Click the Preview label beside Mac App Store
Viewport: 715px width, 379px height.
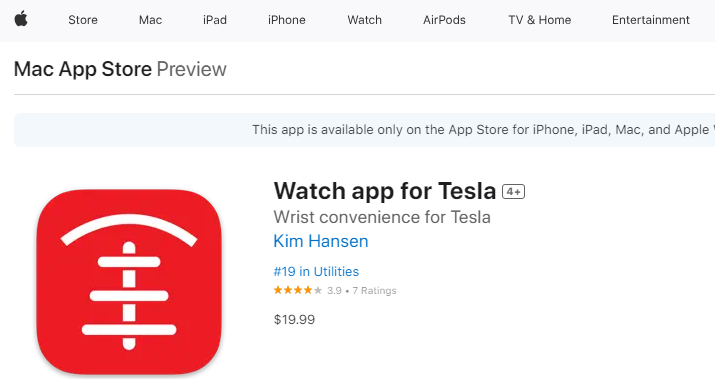point(192,69)
